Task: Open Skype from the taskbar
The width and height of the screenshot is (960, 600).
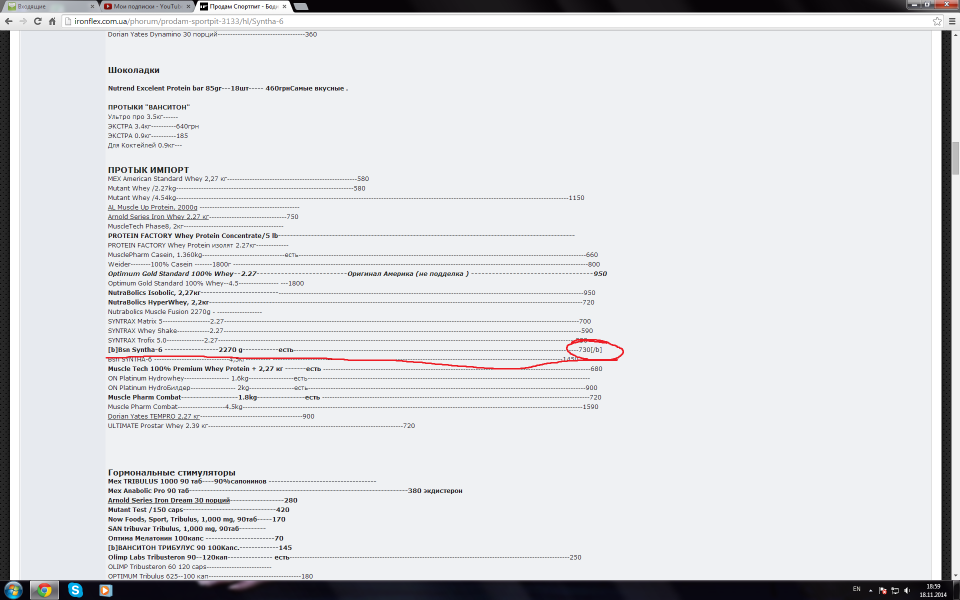Action: pos(76,590)
